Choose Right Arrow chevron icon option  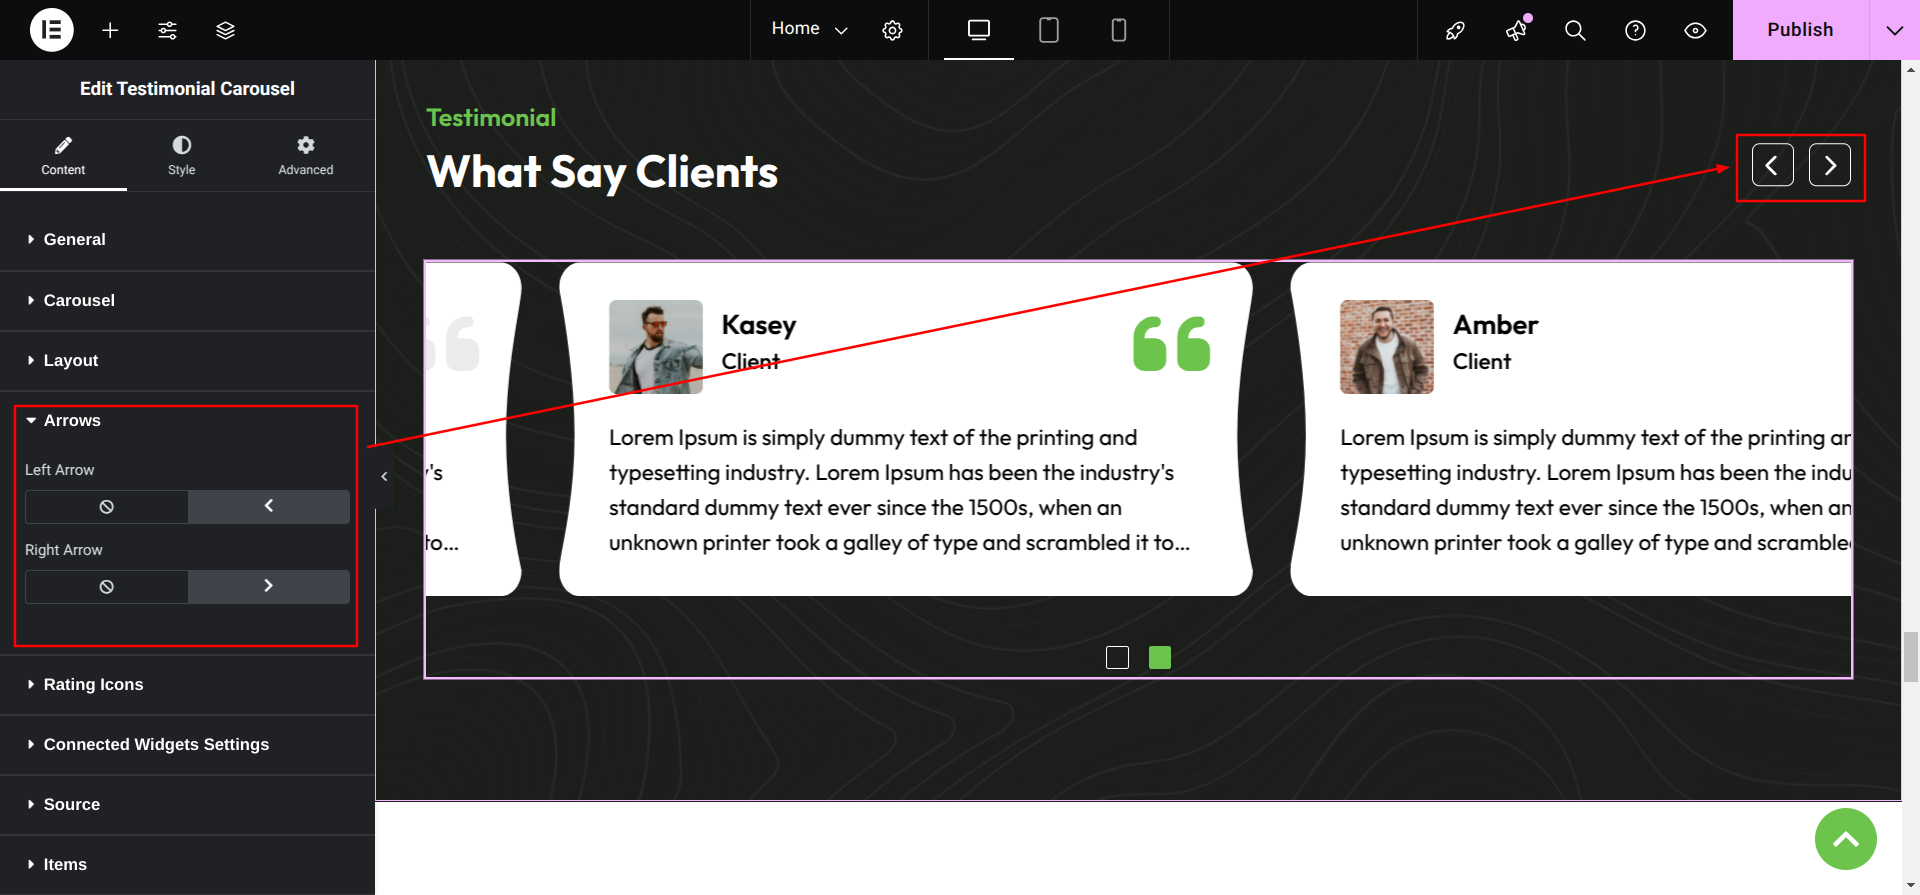click(x=269, y=587)
